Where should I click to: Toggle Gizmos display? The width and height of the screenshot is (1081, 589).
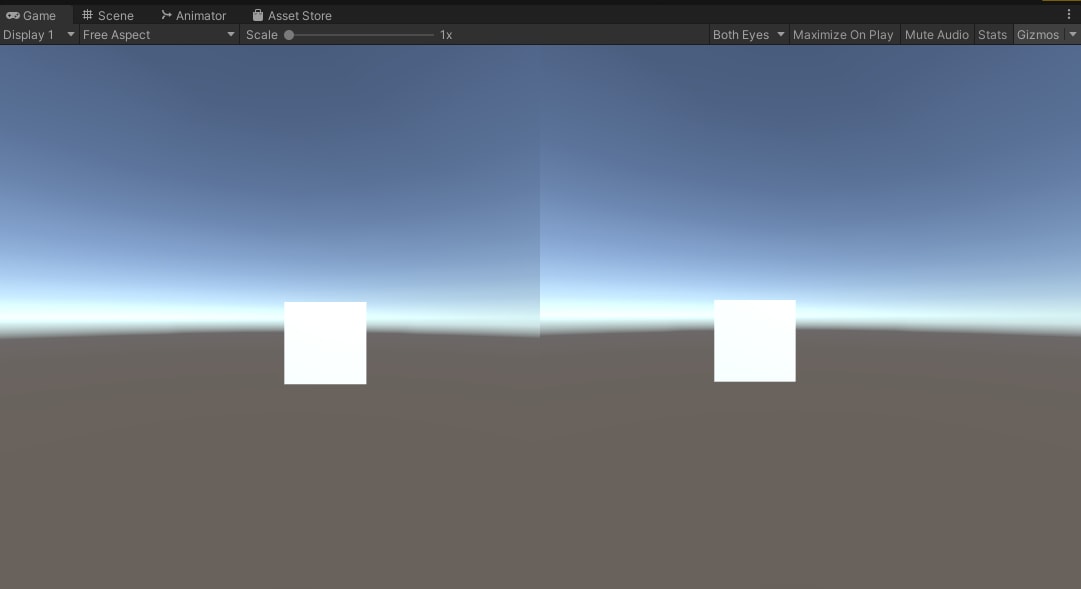point(1038,34)
